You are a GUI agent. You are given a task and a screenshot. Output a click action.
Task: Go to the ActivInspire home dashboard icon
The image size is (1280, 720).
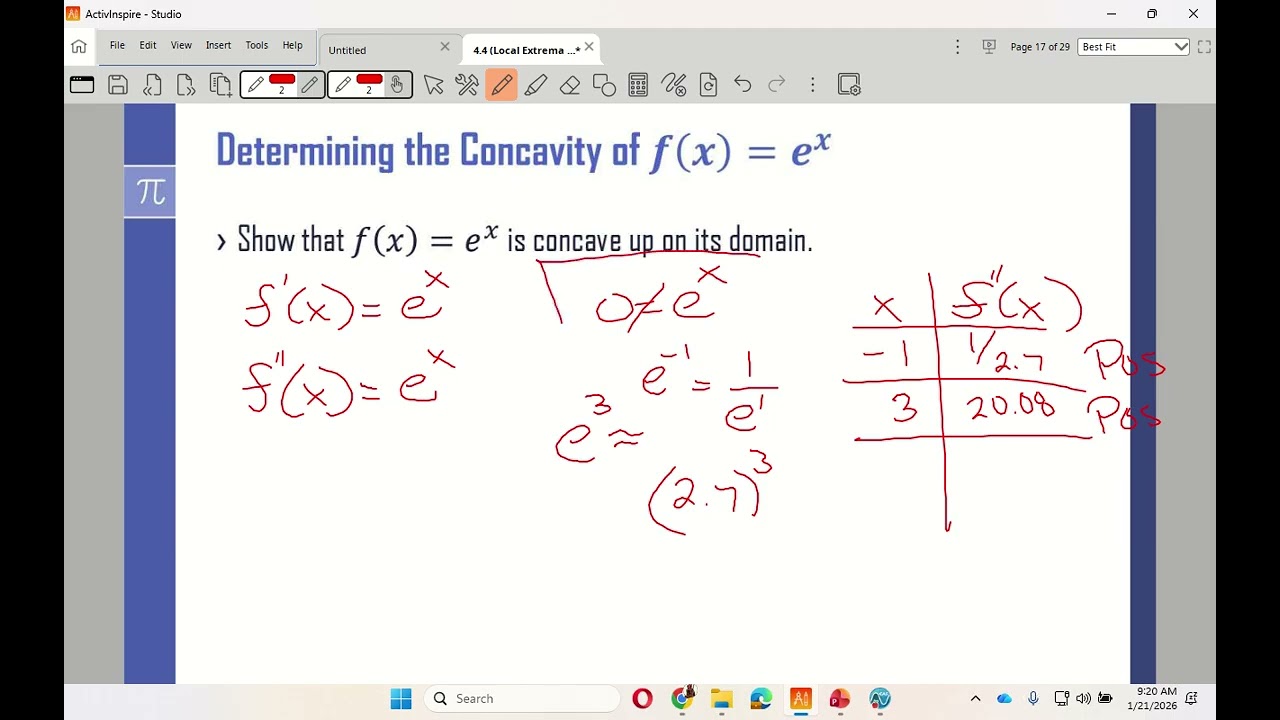pyautogui.click(x=79, y=46)
